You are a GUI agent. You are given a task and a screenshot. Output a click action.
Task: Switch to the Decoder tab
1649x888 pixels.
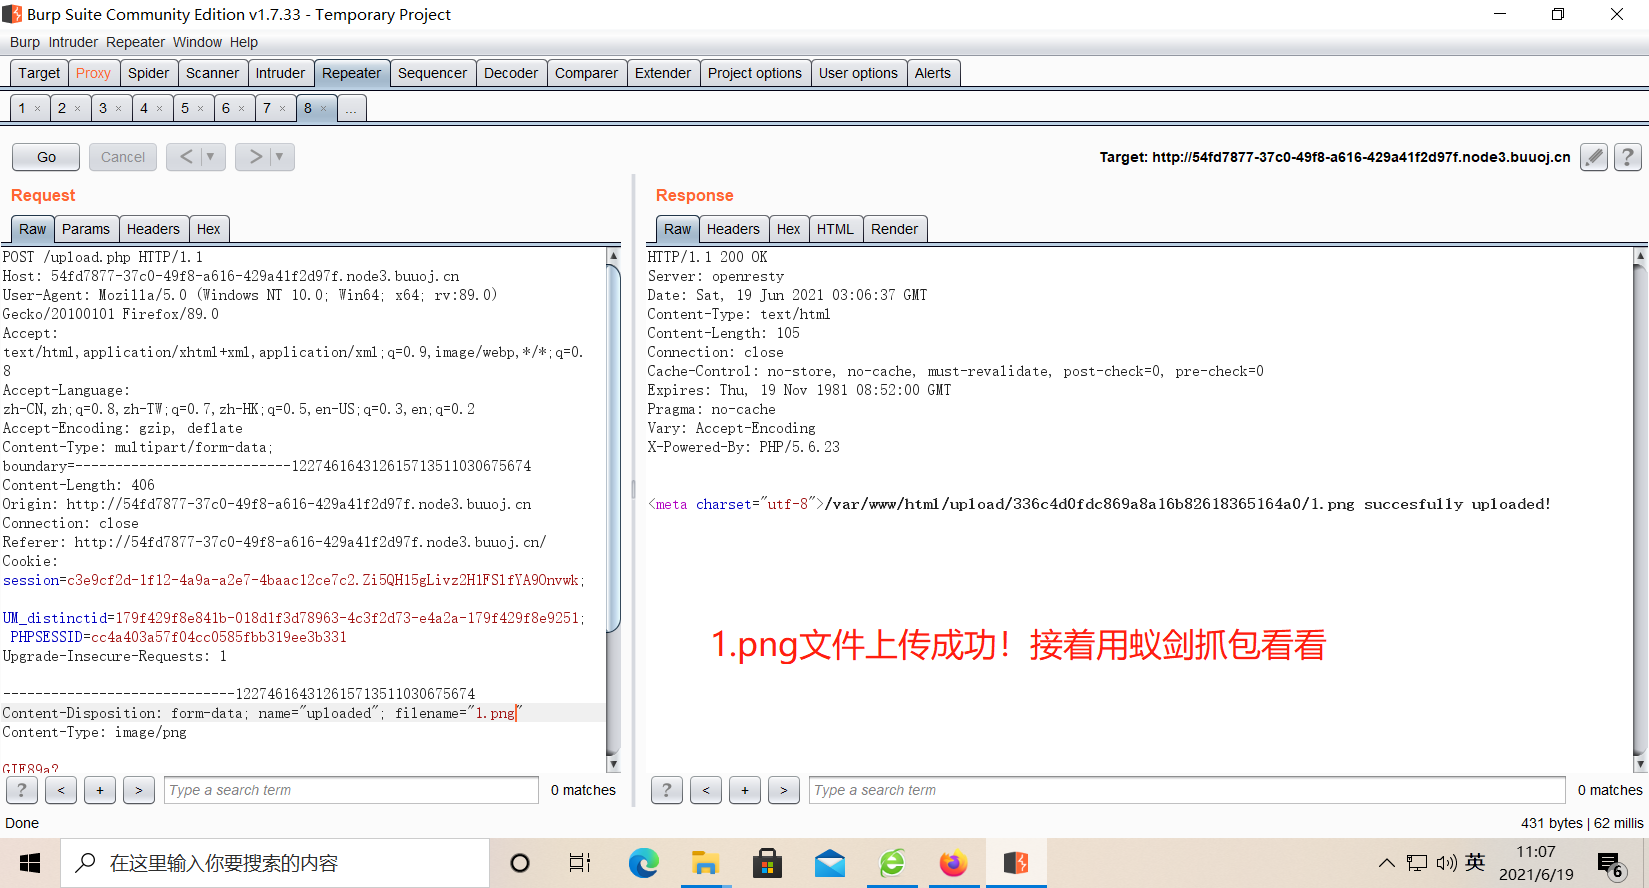(x=511, y=73)
